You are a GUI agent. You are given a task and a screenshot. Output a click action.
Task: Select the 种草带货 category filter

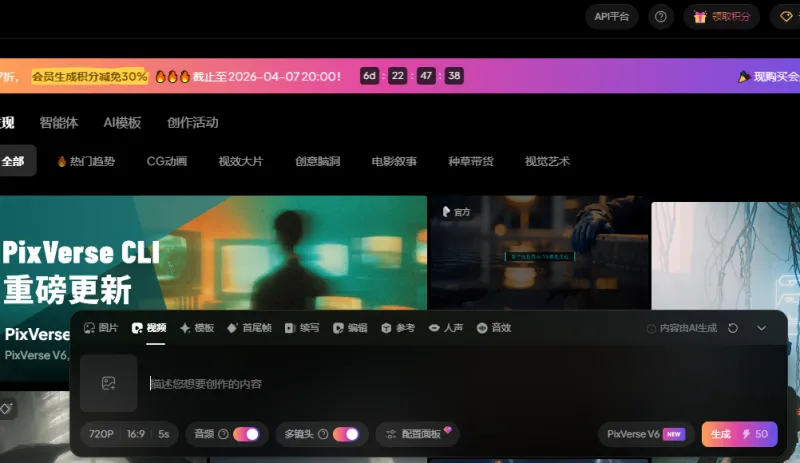(470, 161)
